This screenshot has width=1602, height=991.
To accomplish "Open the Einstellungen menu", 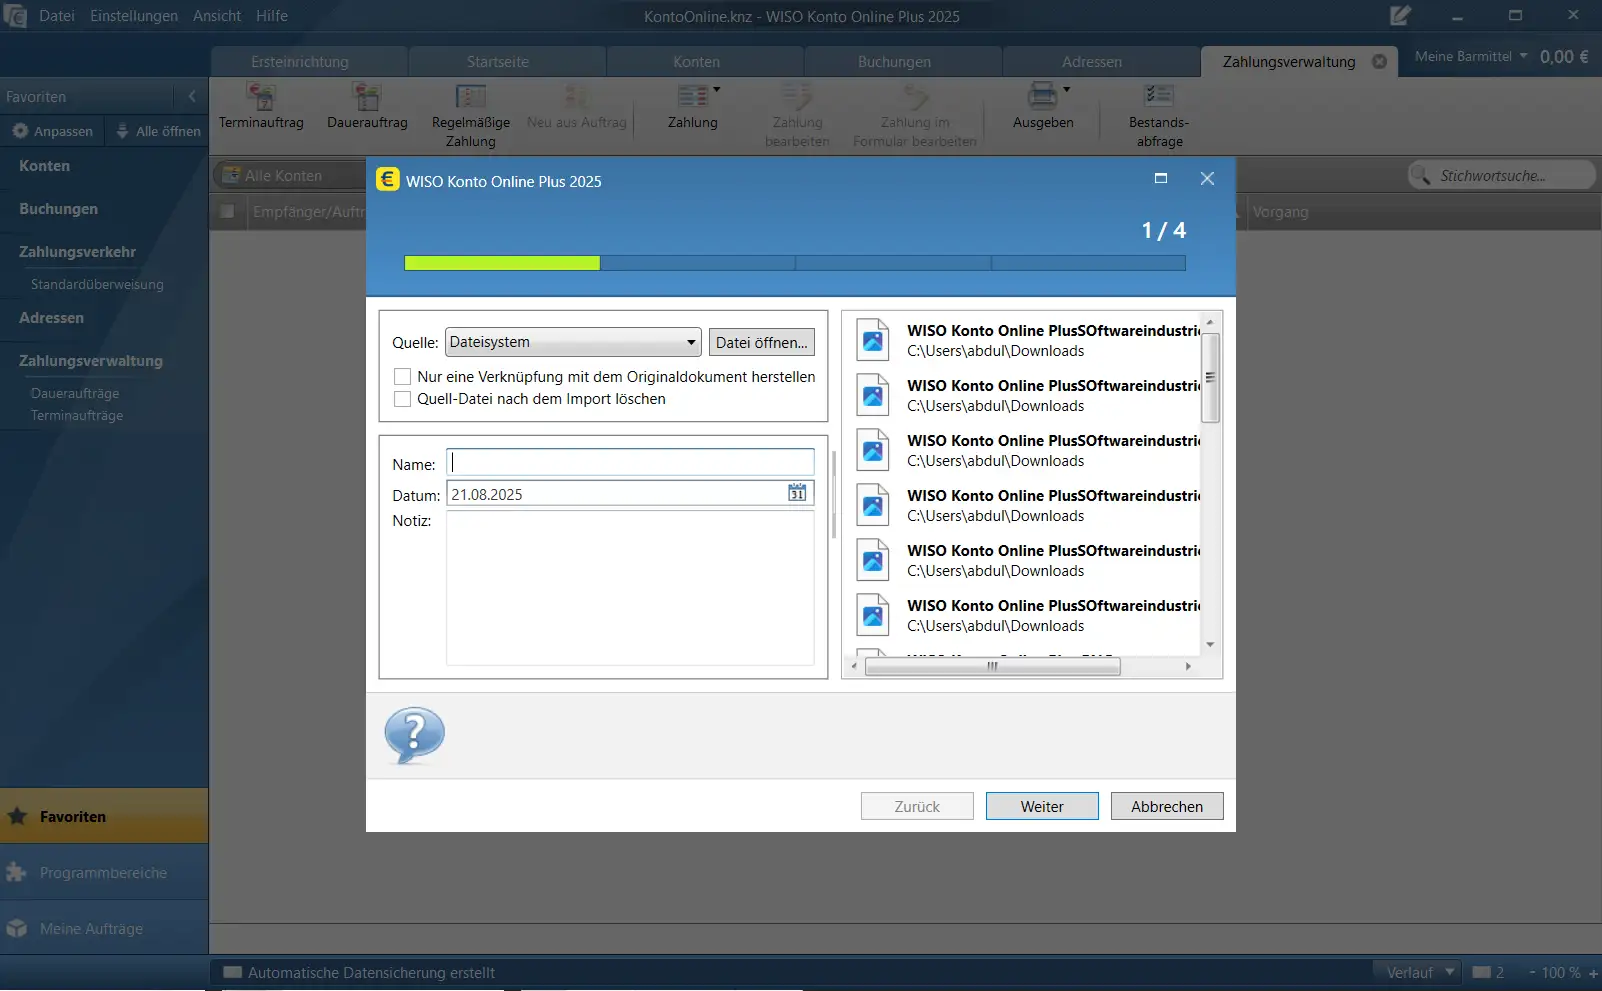I will [x=133, y=16].
